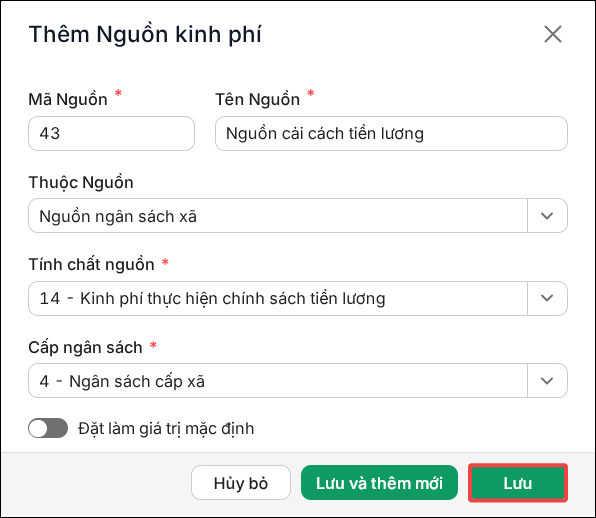The height and width of the screenshot is (518, 596).
Task: Click the Lưu và thêm mới button
Action: [379, 483]
